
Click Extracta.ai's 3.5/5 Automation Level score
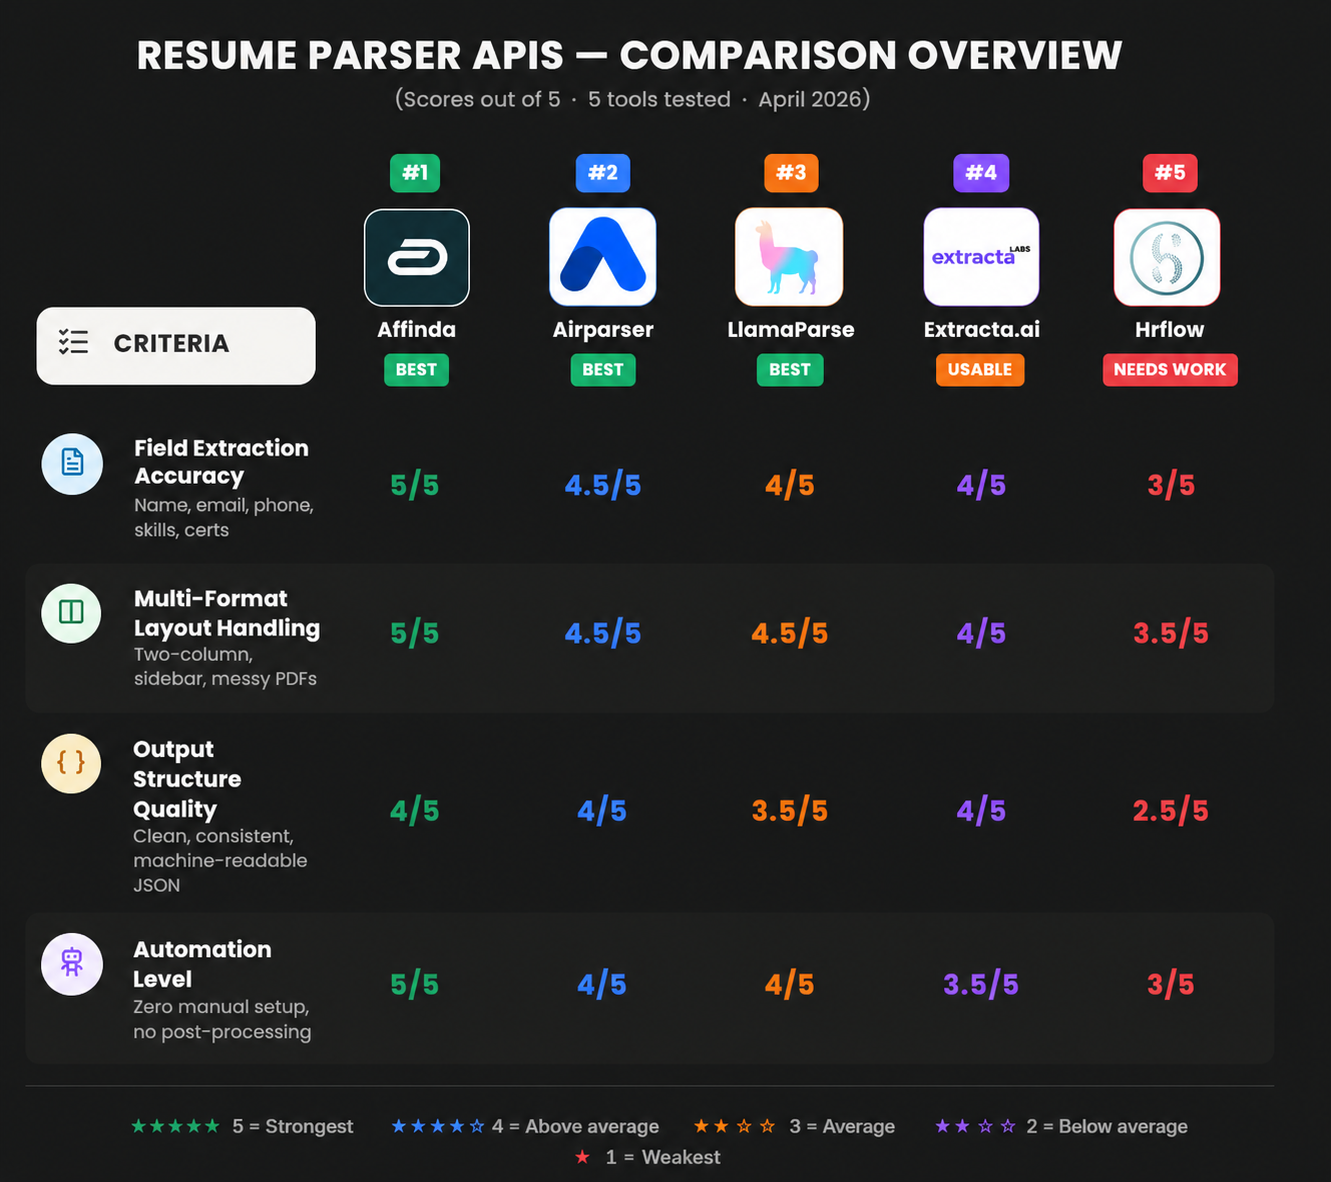(x=981, y=985)
